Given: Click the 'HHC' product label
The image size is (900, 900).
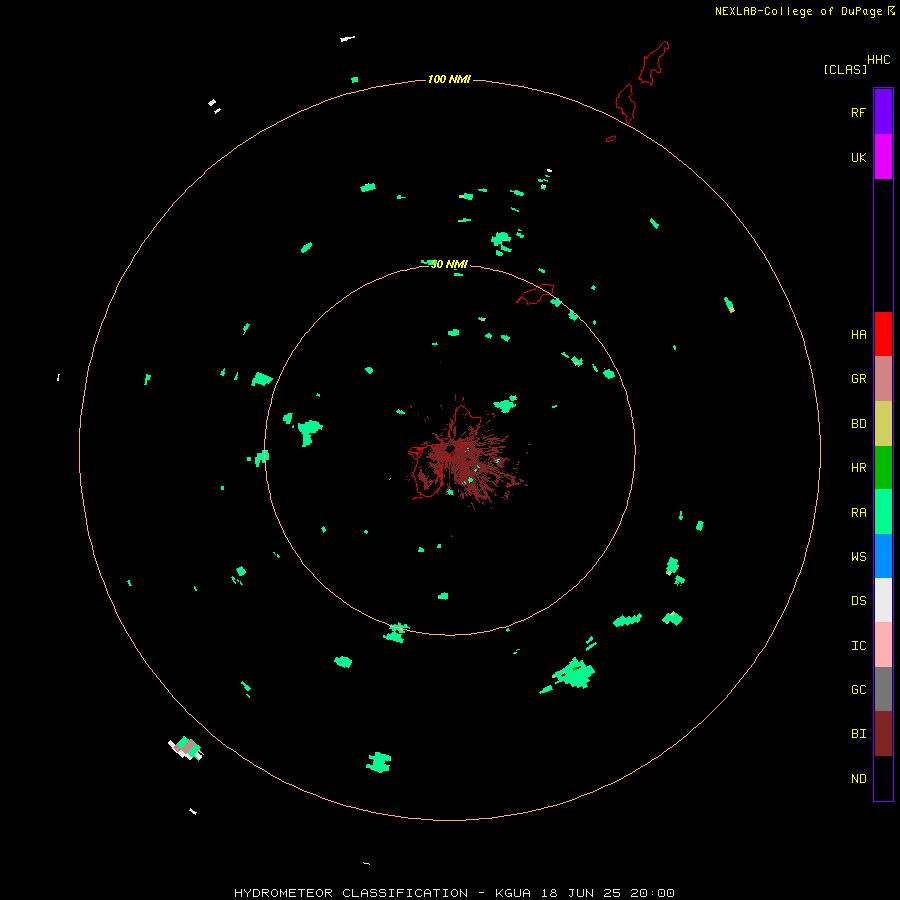Looking at the screenshot, I should 878,60.
